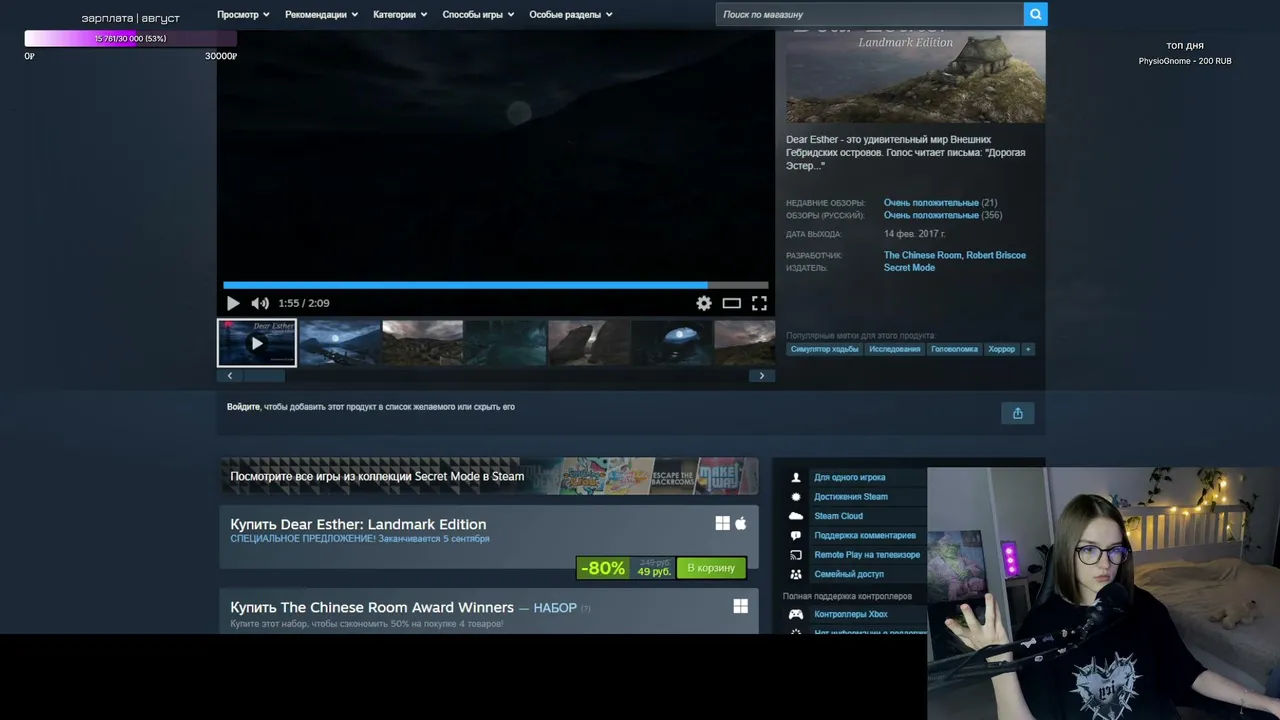
Task: Select the Dear Esther trailer thumbnail
Action: coord(257,343)
